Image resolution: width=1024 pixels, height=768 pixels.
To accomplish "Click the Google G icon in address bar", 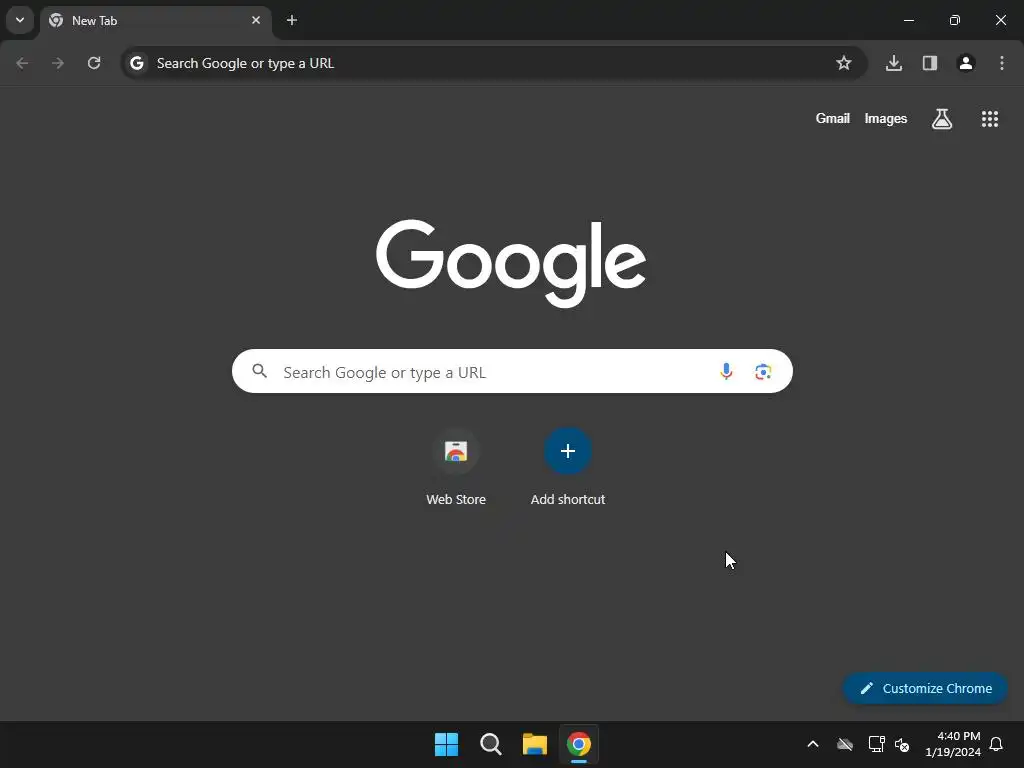I will (136, 63).
